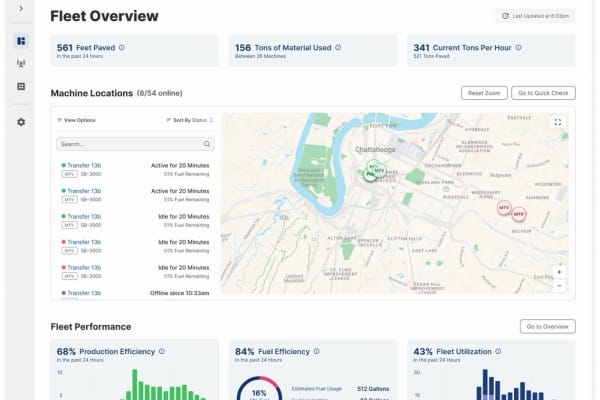Viewport: 600px width, 400px height.
Task: Click info icon next to Tons of Material Used
Action: pos(338,47)
